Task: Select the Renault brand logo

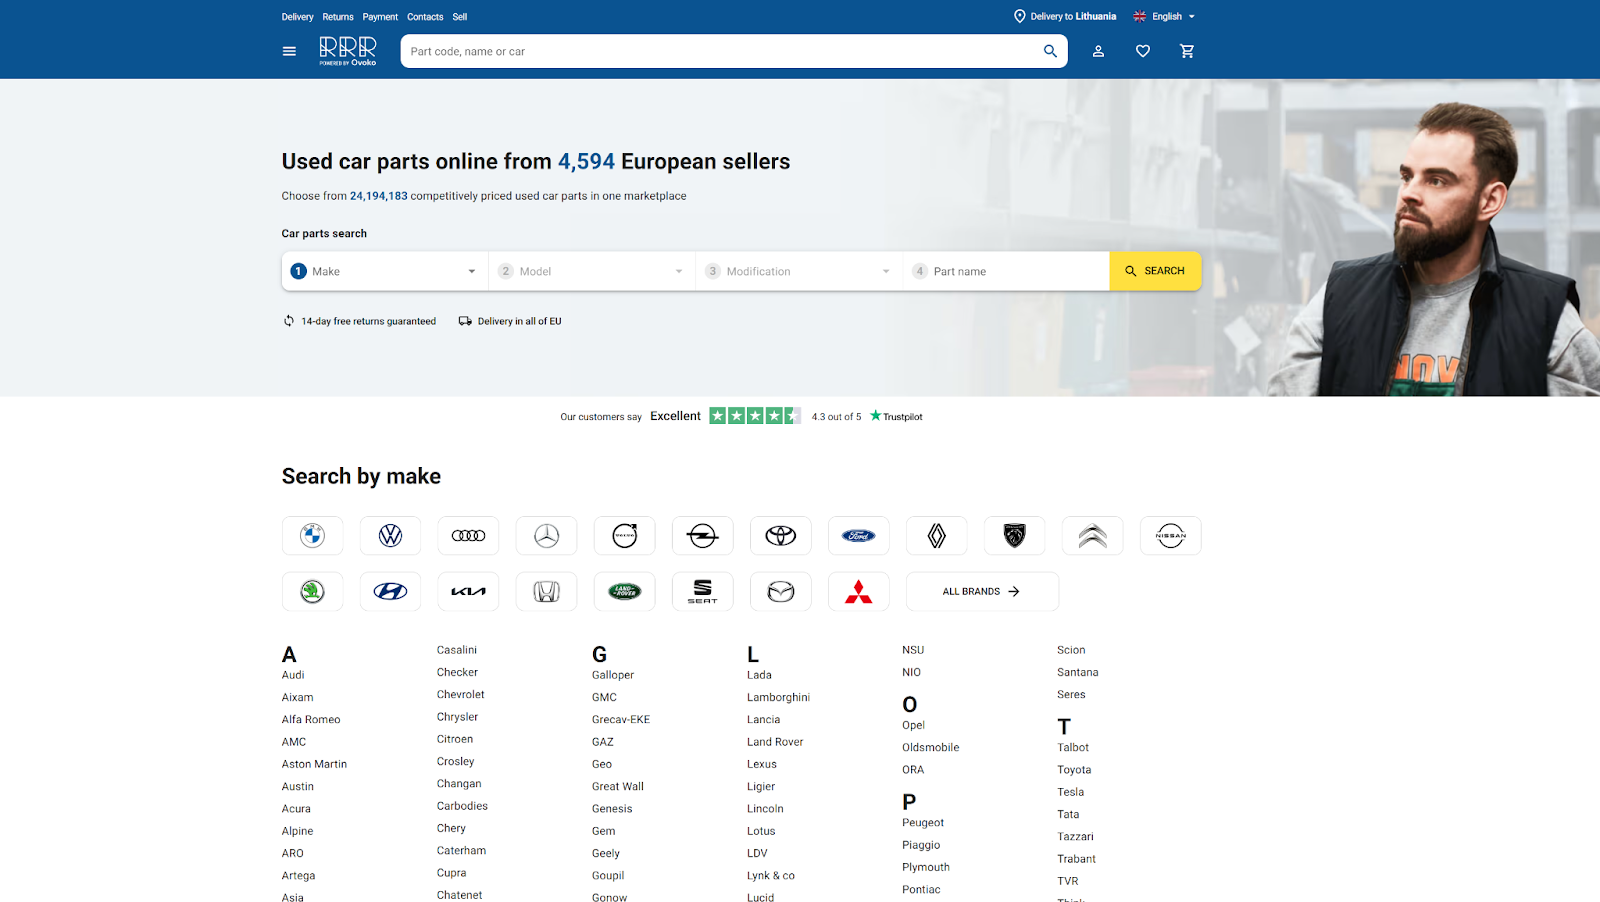Action: pyautogui.click(x=937, y=536)
